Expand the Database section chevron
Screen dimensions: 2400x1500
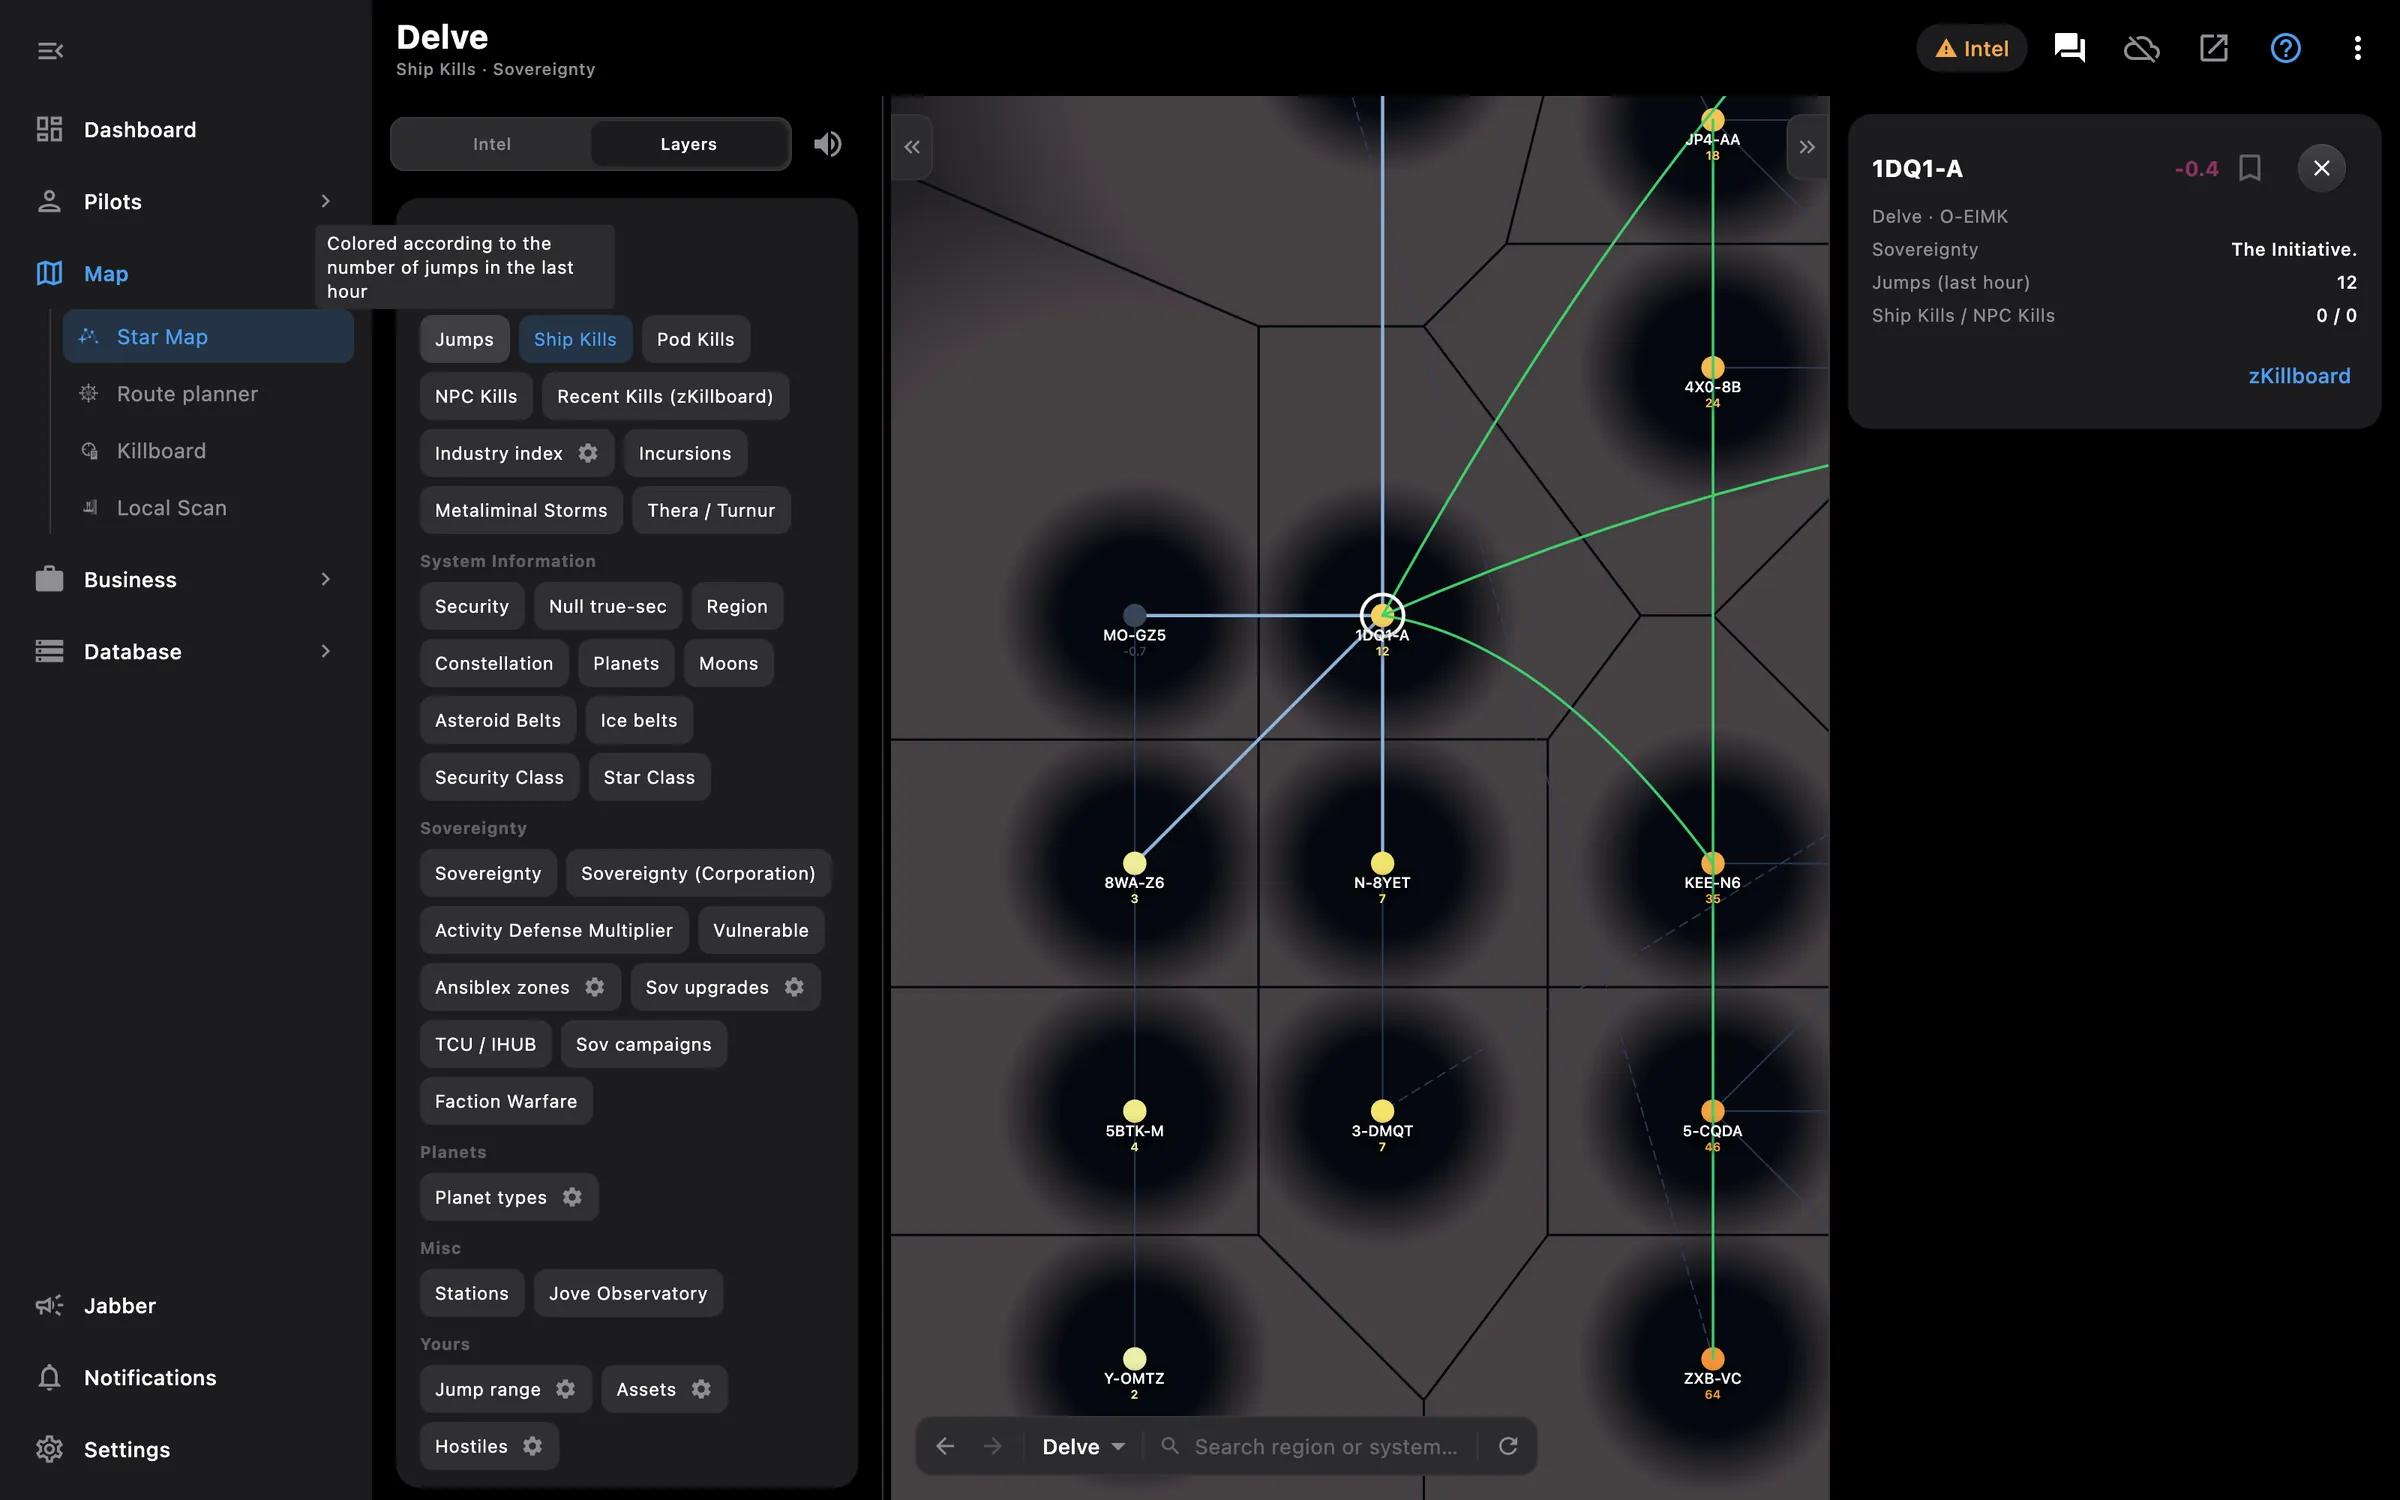pos(325,651)
